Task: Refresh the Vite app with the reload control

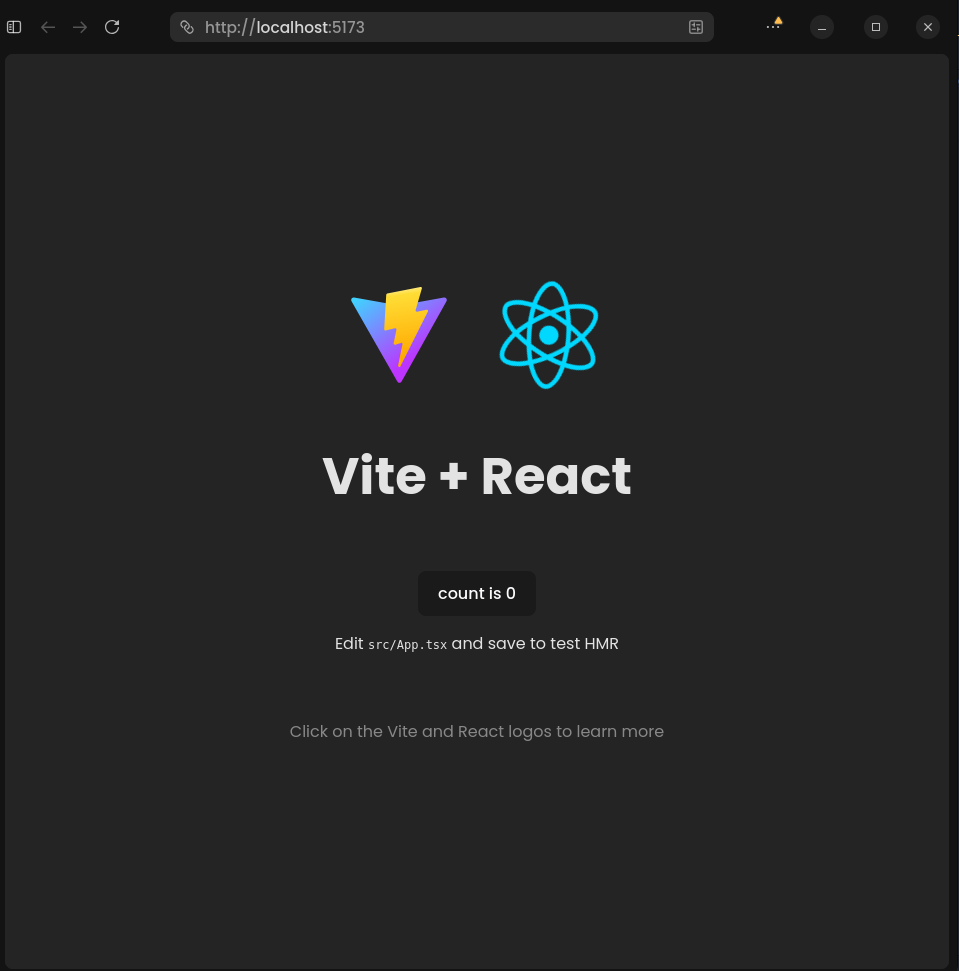Action: 112,27
